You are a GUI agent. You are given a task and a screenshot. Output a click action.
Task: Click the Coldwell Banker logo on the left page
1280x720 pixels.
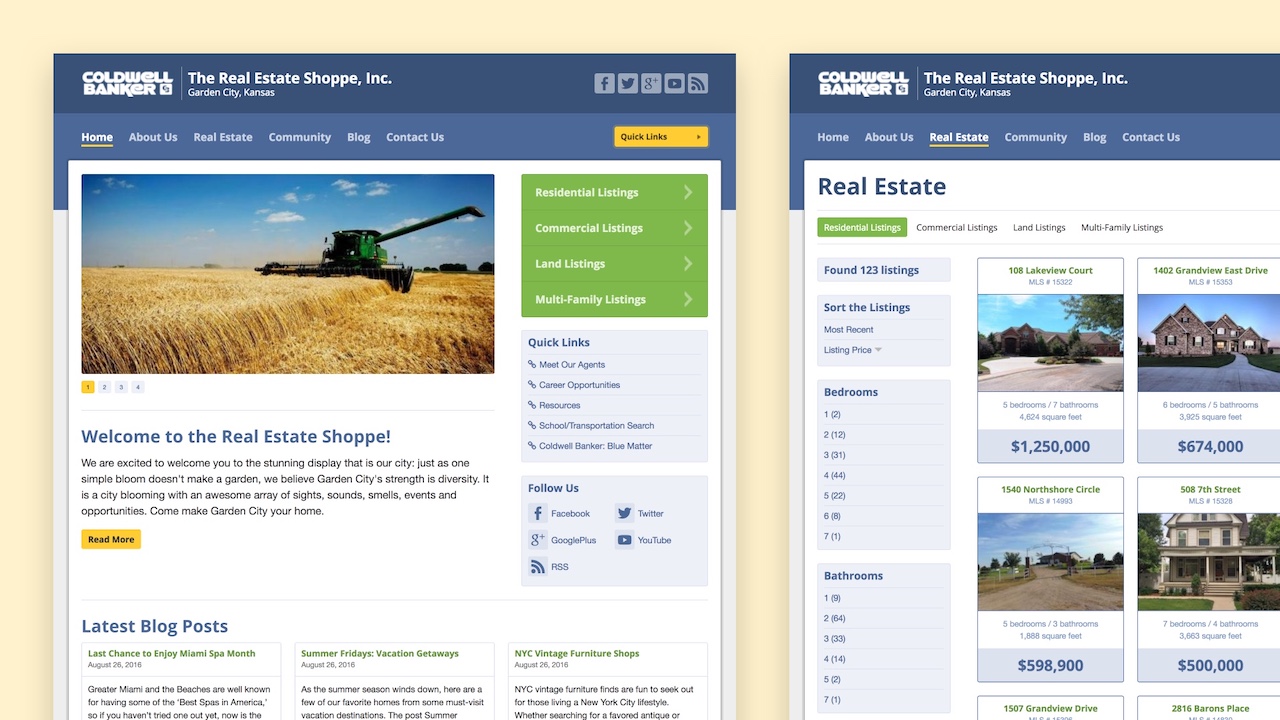pos(127,83)
